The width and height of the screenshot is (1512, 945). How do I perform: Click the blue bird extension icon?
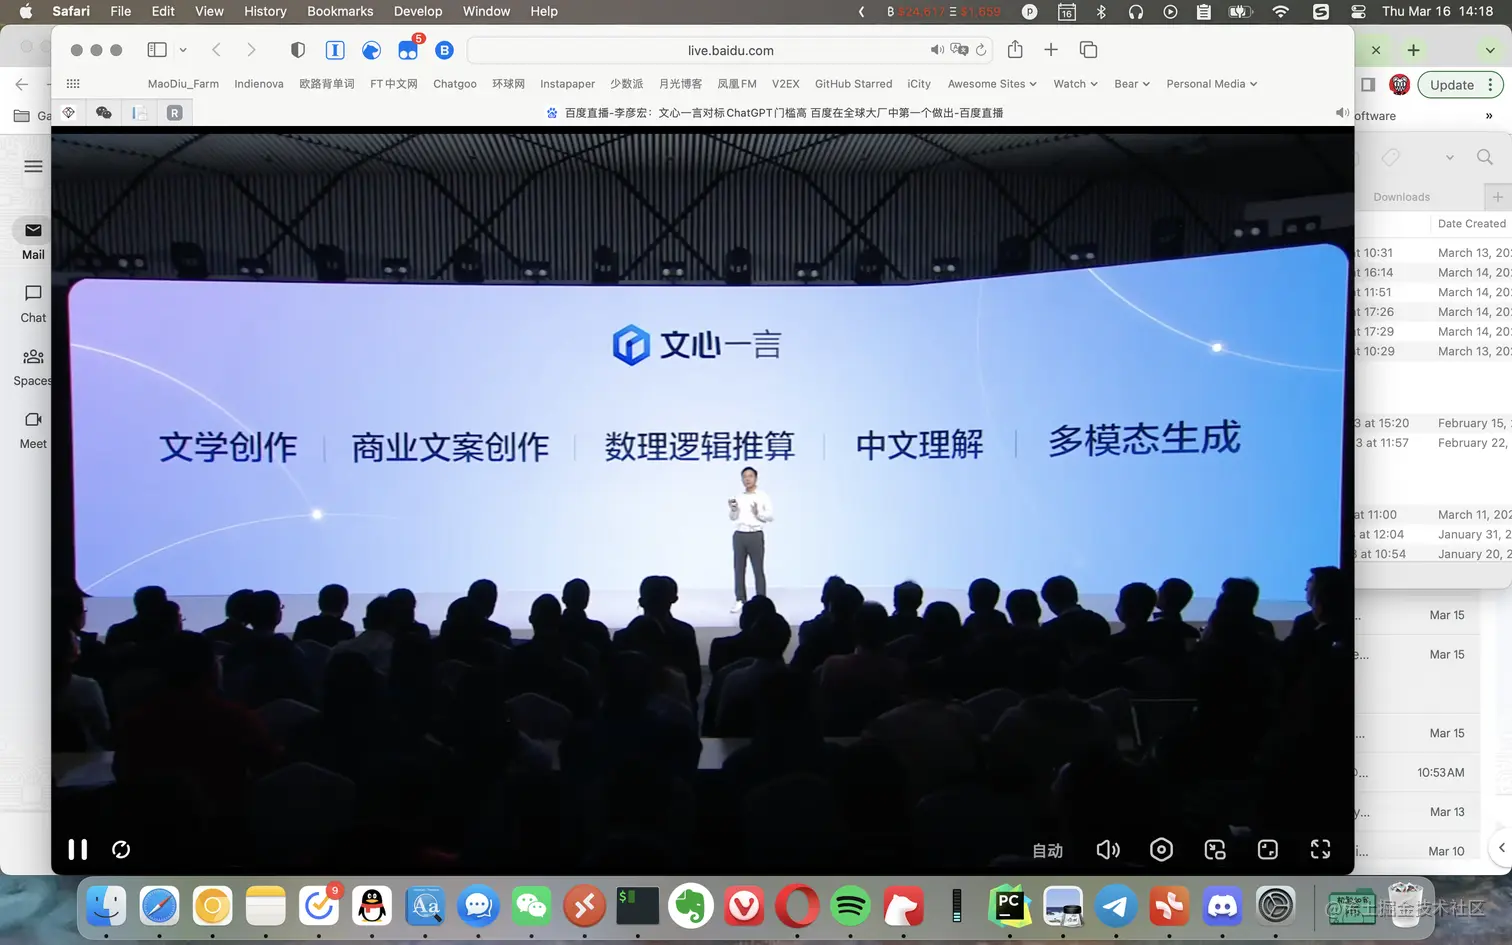tap(371, 50)
